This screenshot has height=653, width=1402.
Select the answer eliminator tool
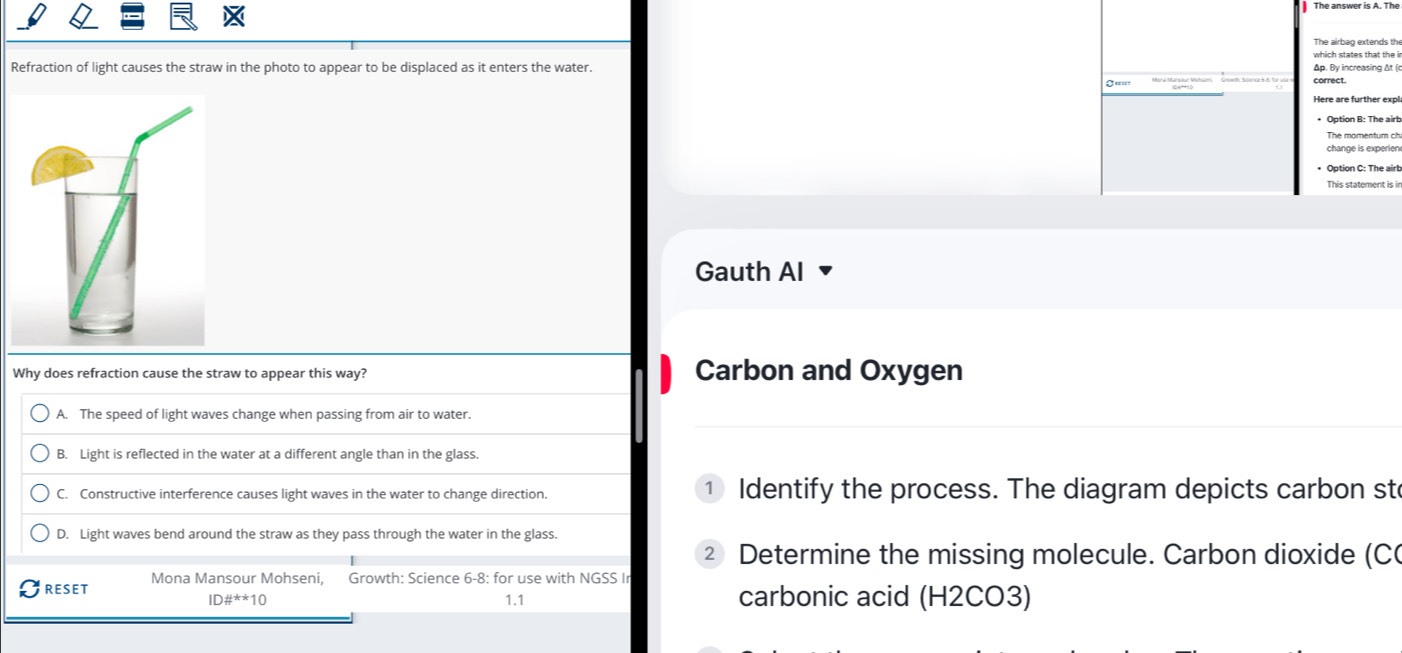pyautogui.click(x=233, y=18)
